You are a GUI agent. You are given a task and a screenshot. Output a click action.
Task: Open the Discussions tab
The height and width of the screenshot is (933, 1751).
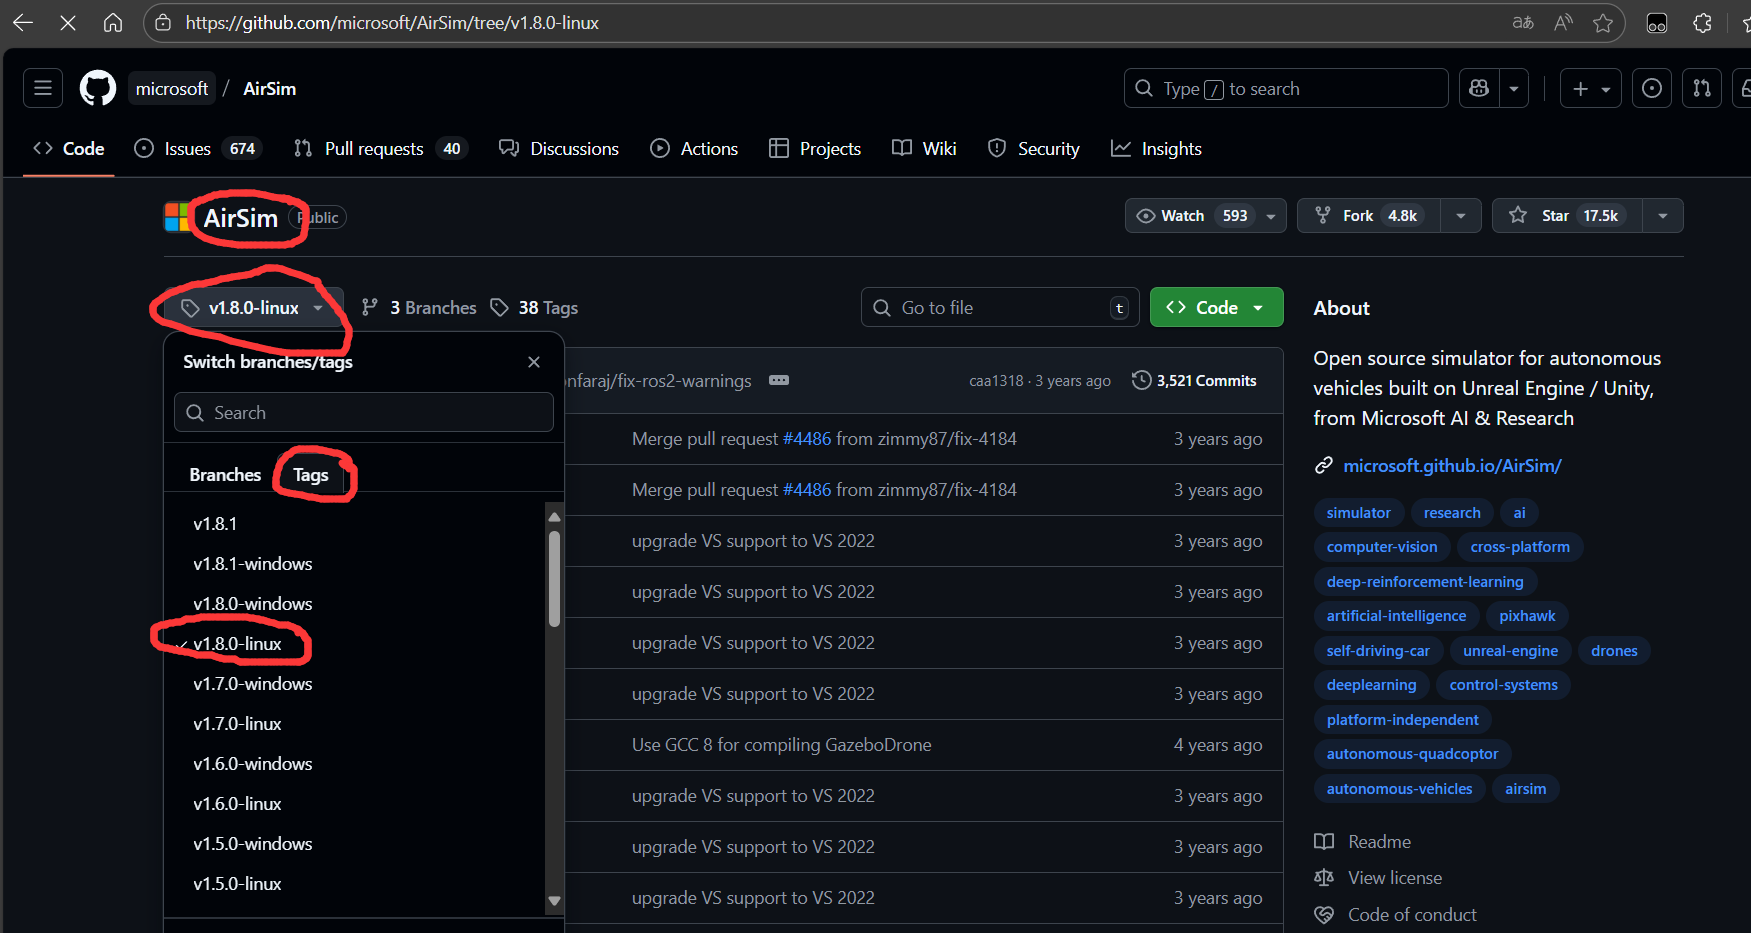click(x=559, y=148)
